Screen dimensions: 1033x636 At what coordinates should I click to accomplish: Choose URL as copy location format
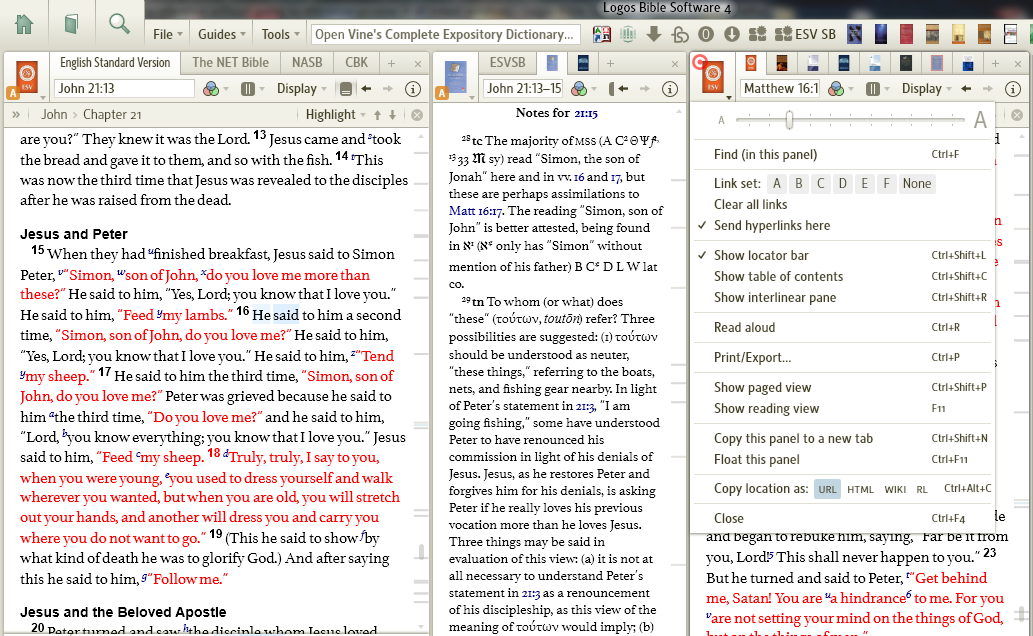coord(827,489)
